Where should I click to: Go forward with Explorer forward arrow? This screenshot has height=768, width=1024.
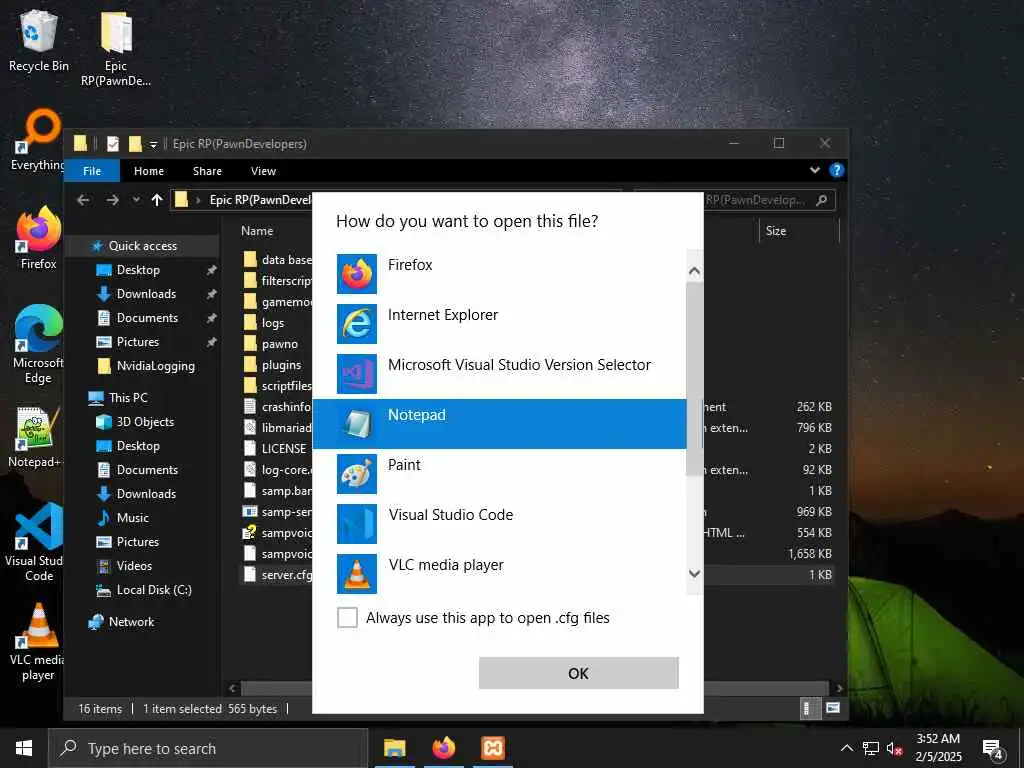pos(112,200)
